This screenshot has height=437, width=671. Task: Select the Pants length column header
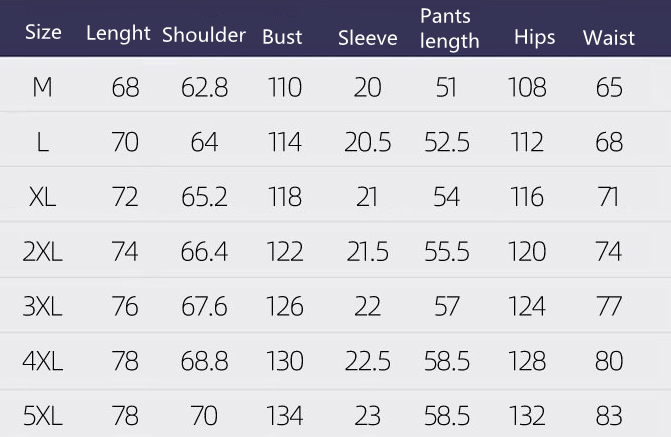click(x=449, y=29)
